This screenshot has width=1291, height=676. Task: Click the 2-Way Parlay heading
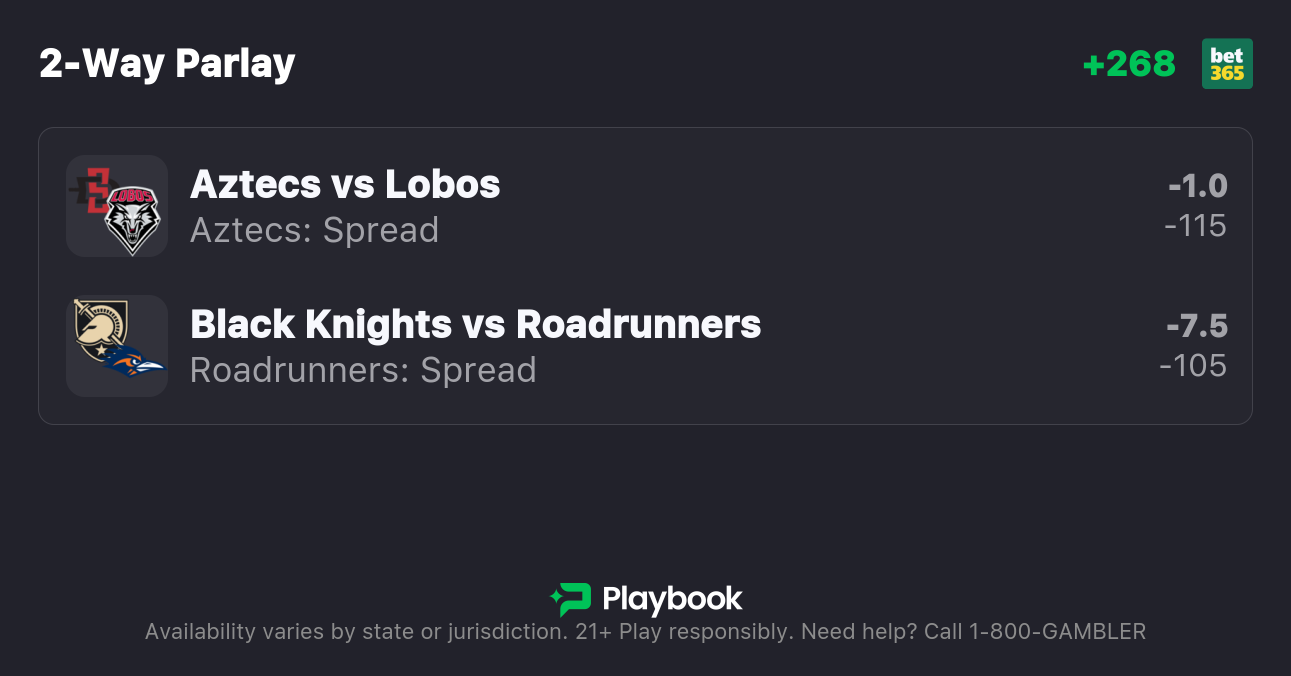[167, 64]
